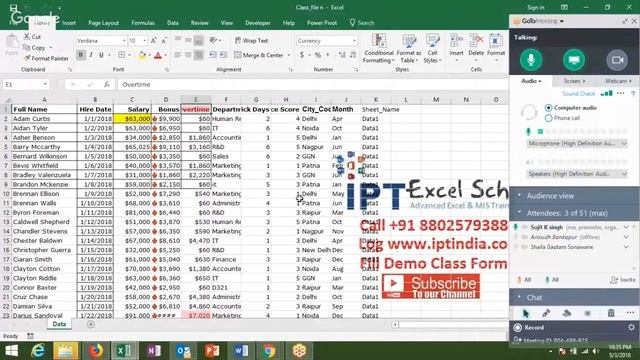Select the Format Painter brush
The image size is (640, 360).
[x=27, y=58]
